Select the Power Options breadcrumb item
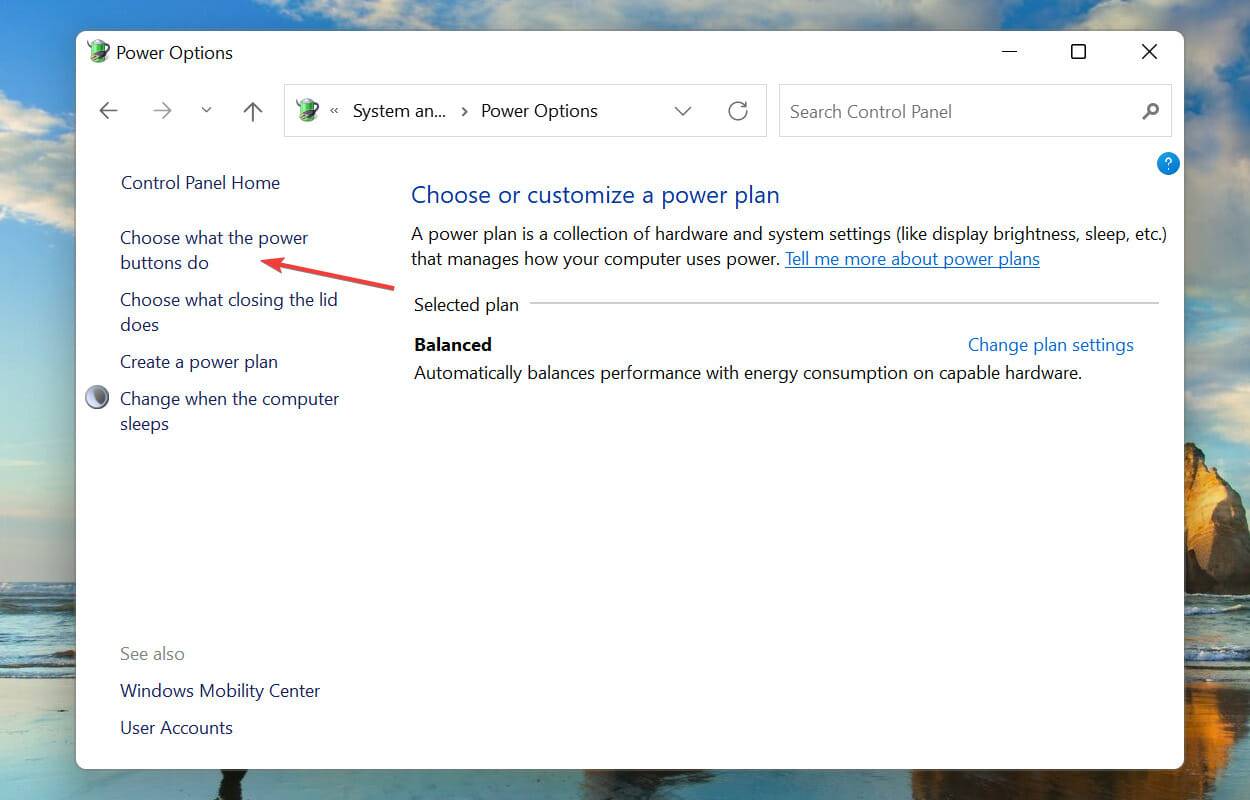This screenshot has height=800, width=1250. (539, 110)
